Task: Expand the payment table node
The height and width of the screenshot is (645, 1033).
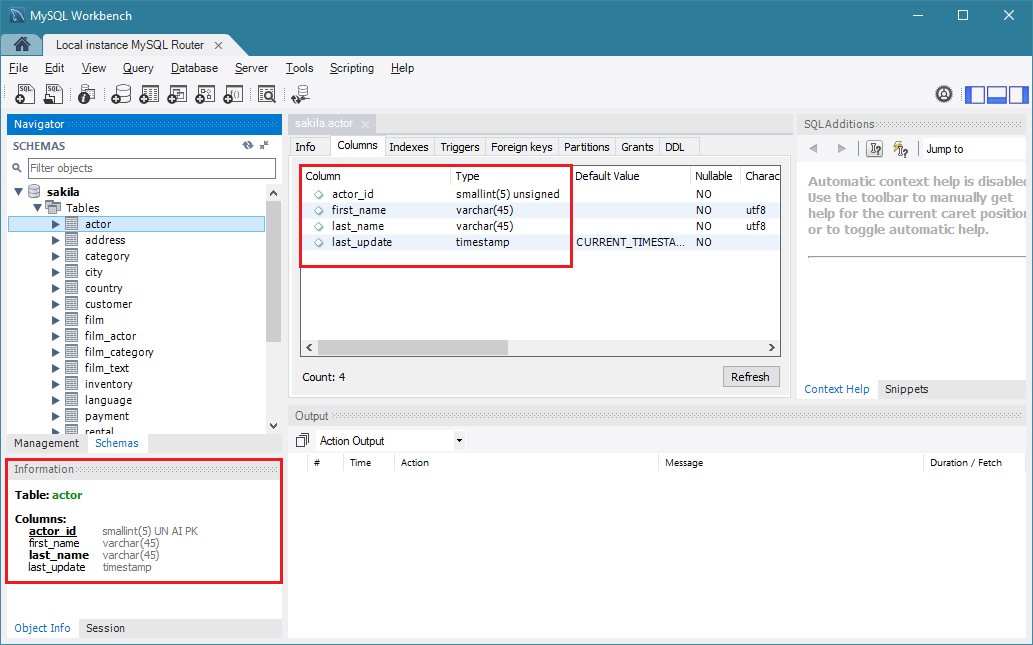Action: tap(56, 416)
